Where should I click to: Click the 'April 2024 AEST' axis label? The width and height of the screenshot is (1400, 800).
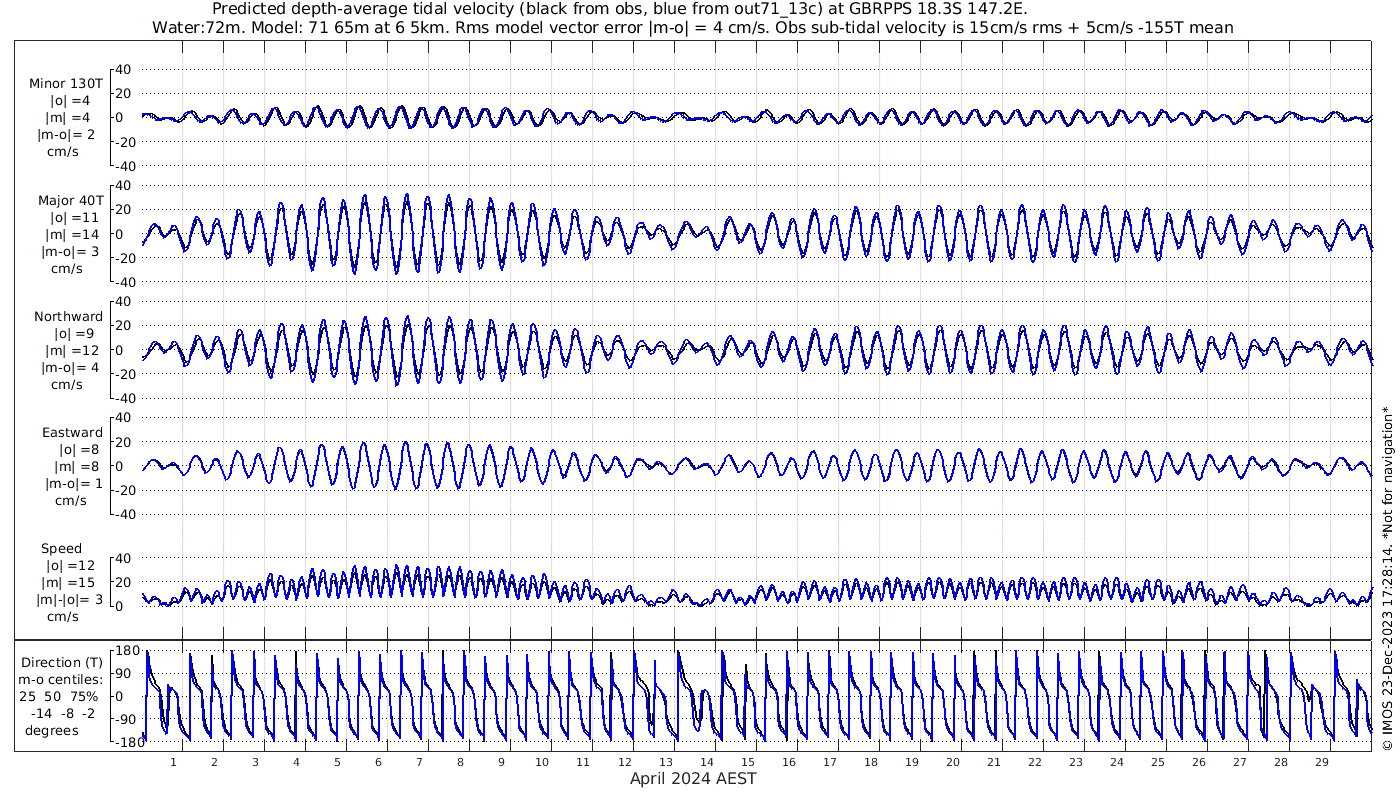[x=693, y=778]
